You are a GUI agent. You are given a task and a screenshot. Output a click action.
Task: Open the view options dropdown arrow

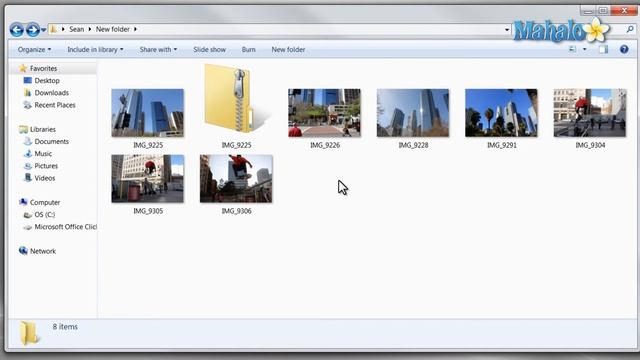click(x=584, y=49)
